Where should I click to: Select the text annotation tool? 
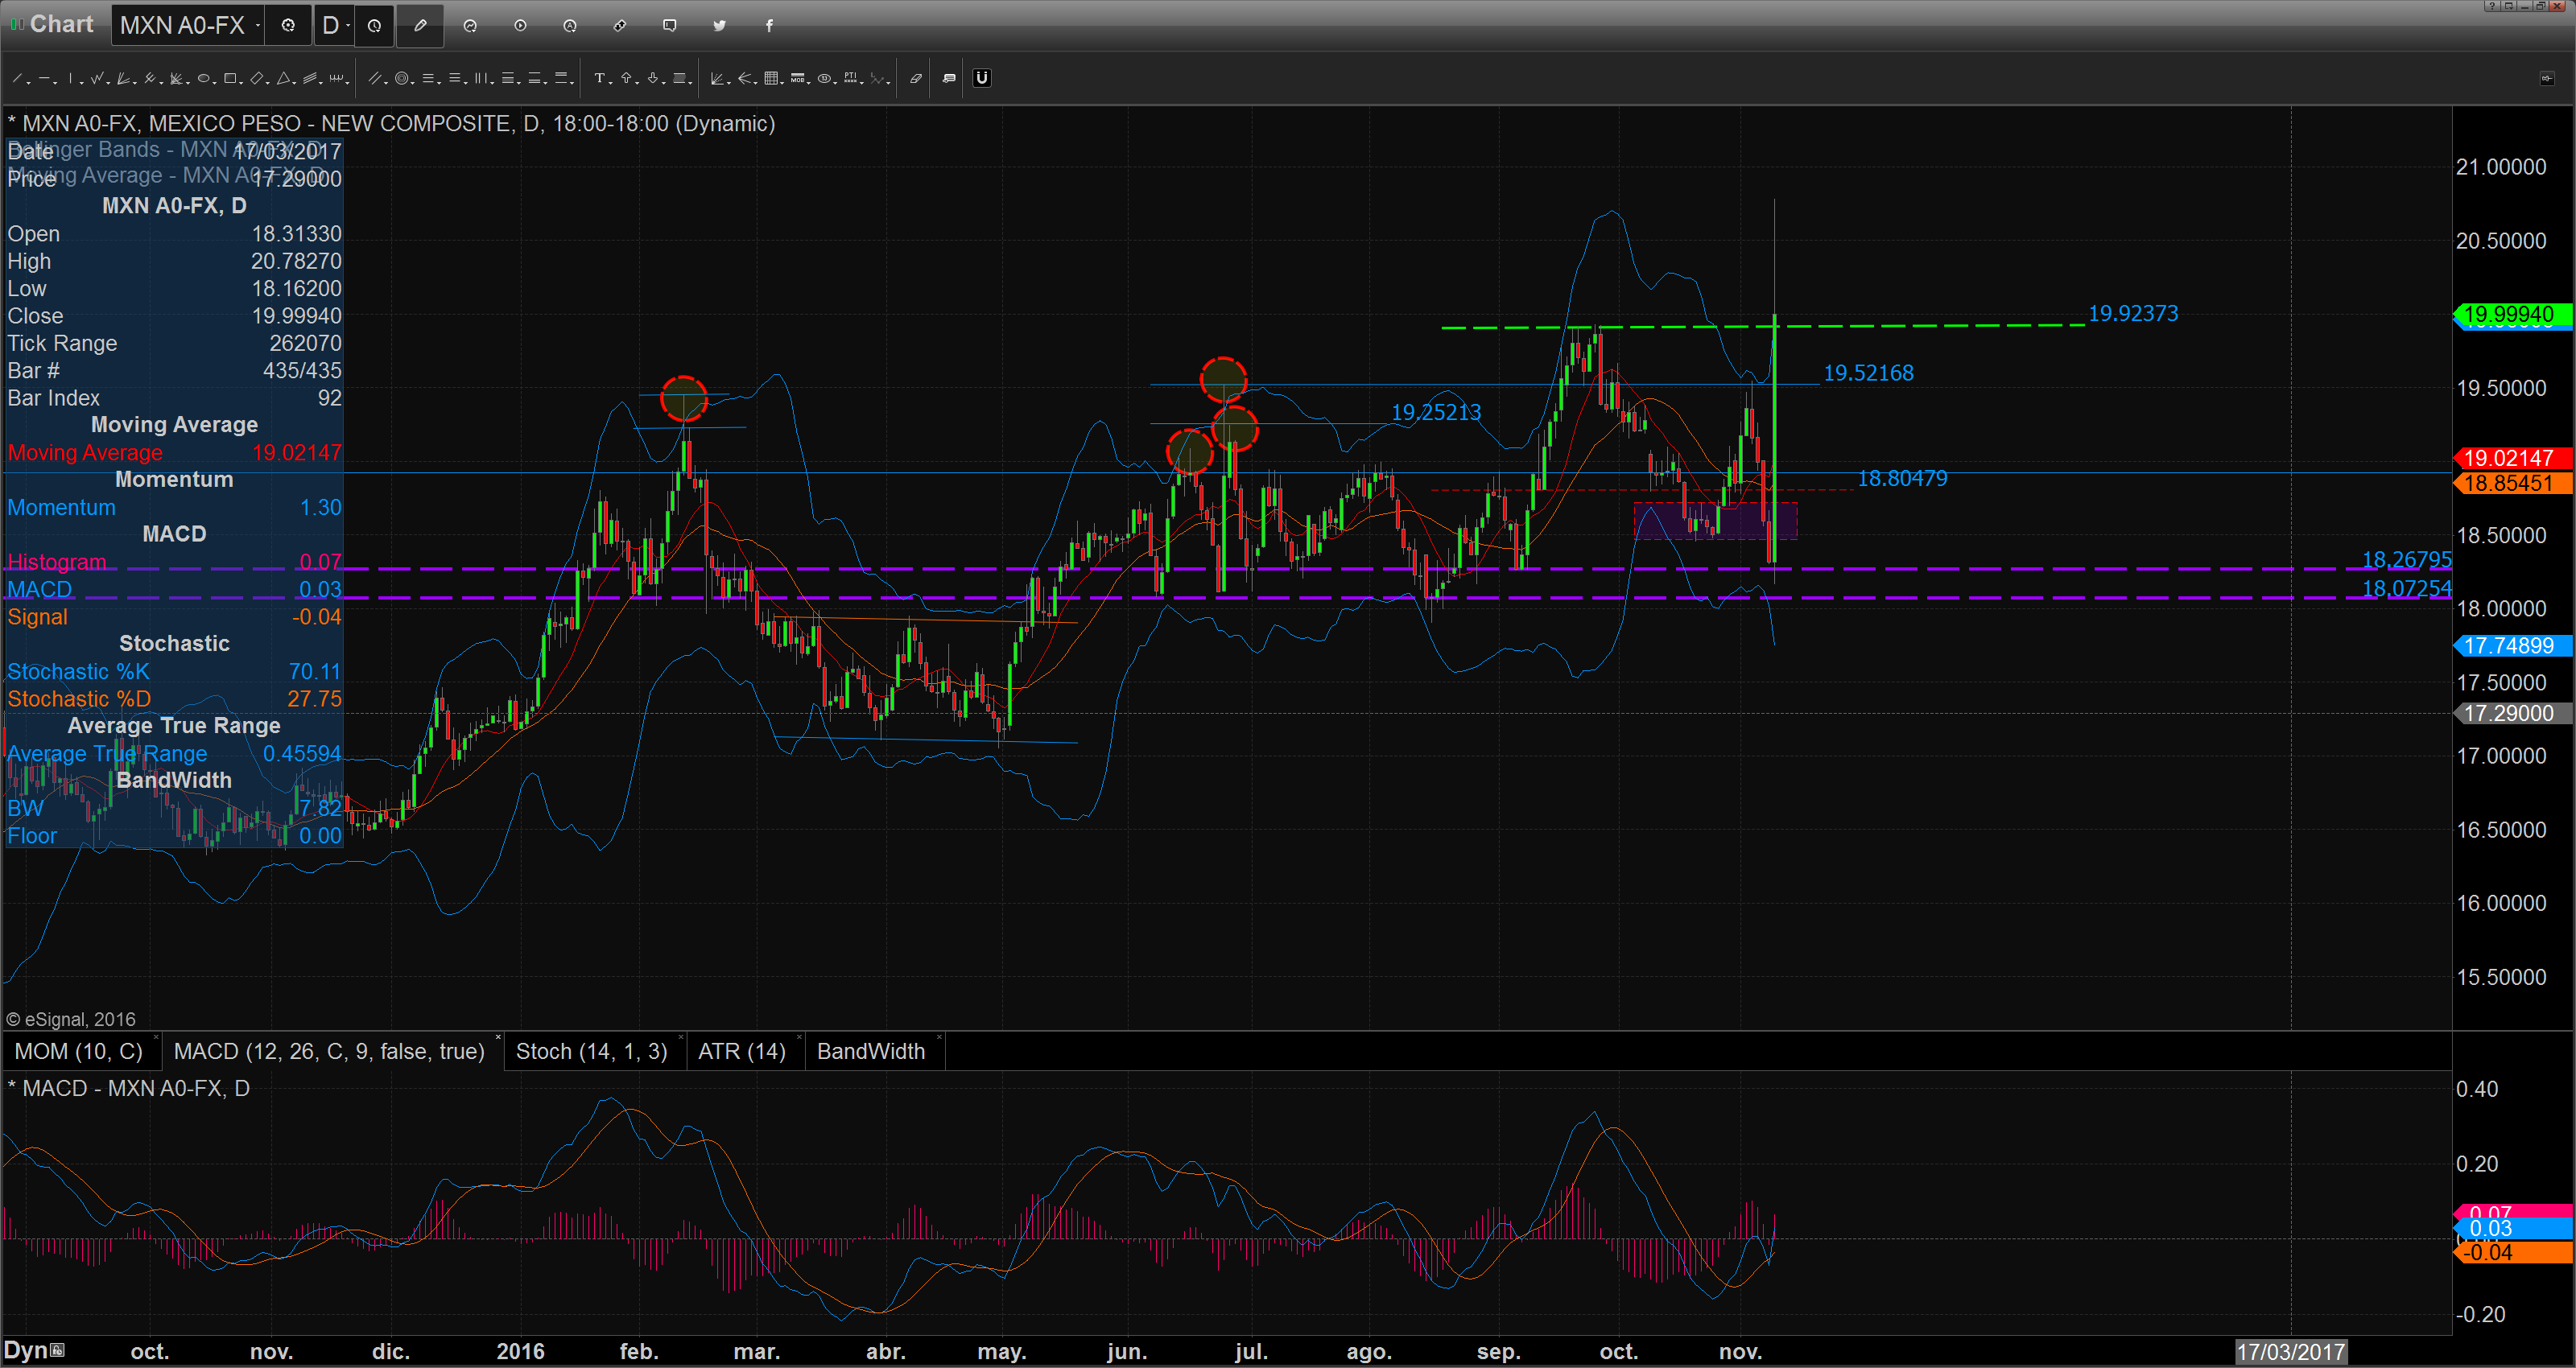click(600, 78)
